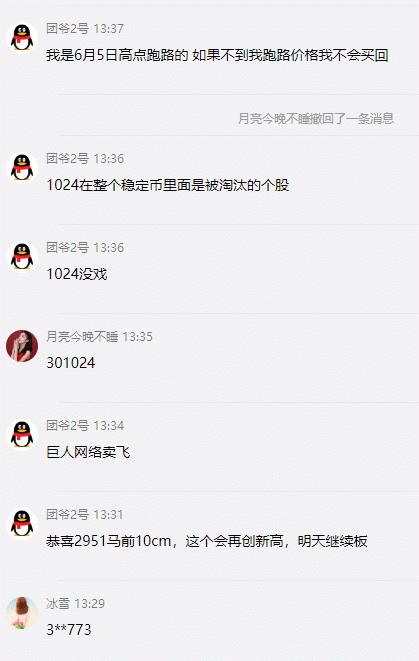Click the message starting '恭喜2951马前10cm'
This screenshot has width=419, height=661.
[207, 541]
